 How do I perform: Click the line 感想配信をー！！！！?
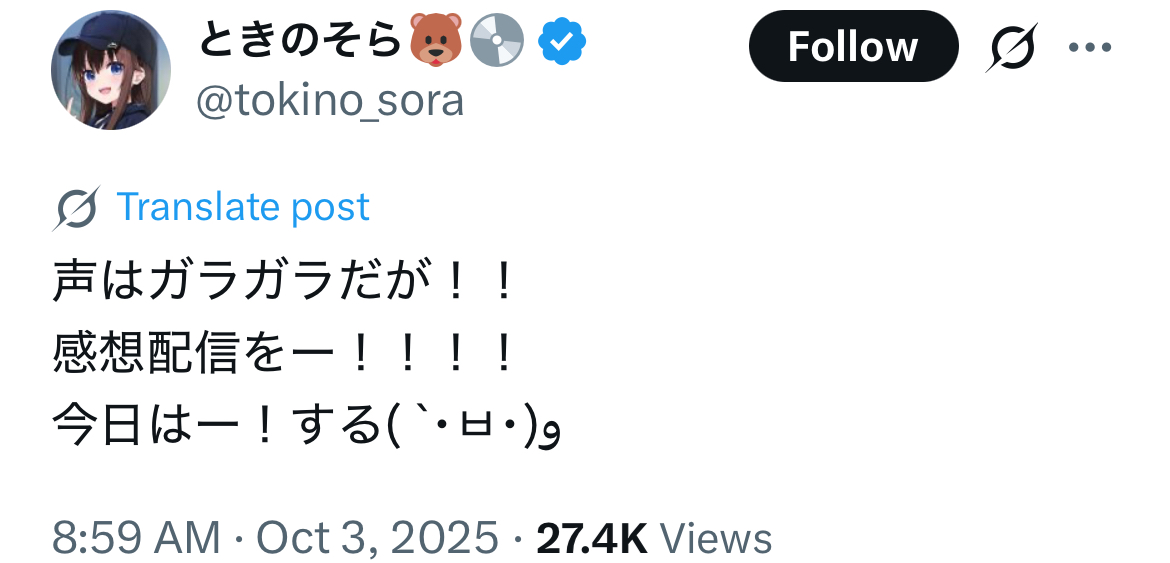[284, 356]
